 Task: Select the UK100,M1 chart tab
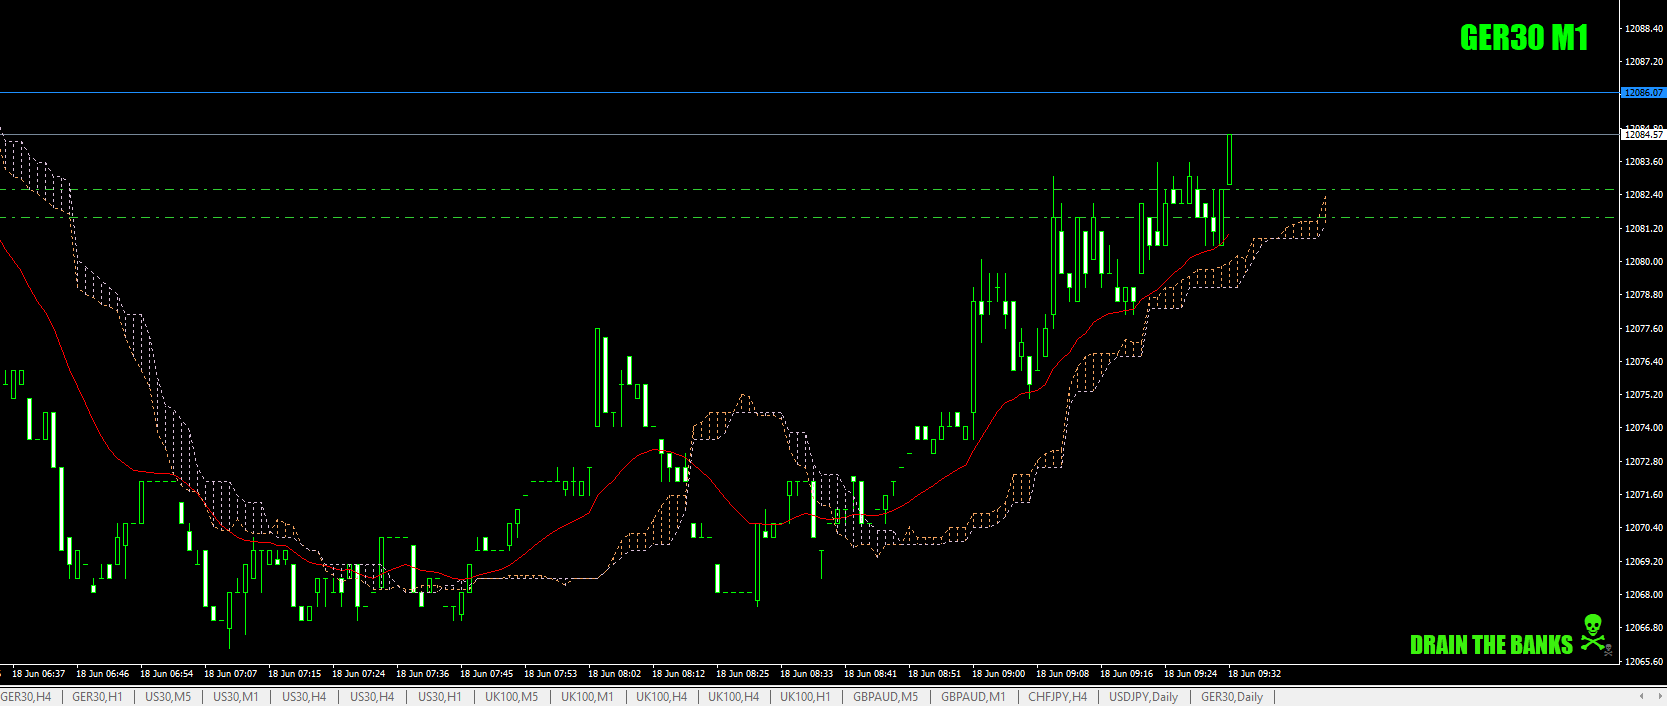click(x=587, y=697)
